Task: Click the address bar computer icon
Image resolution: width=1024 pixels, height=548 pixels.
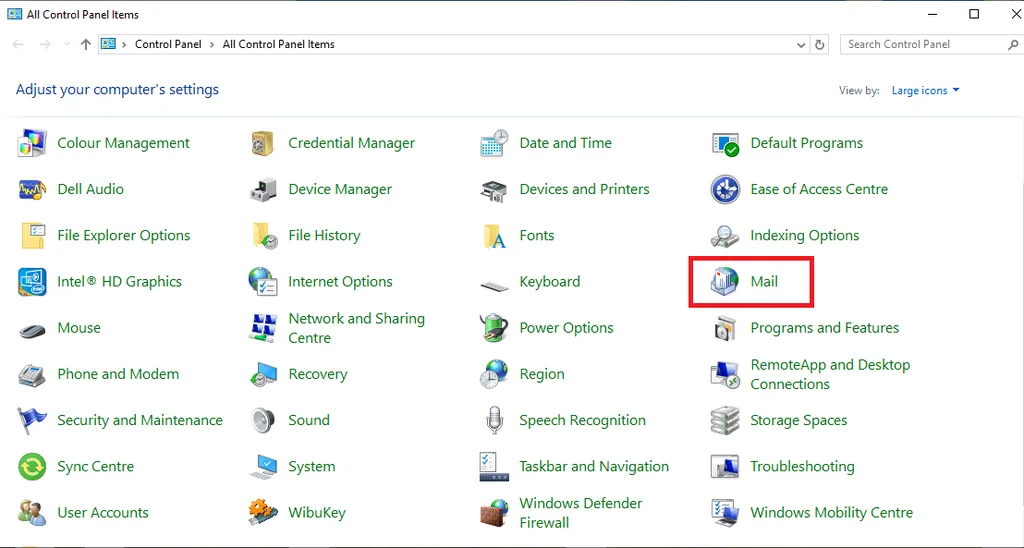Action: (x=108, y=44)
